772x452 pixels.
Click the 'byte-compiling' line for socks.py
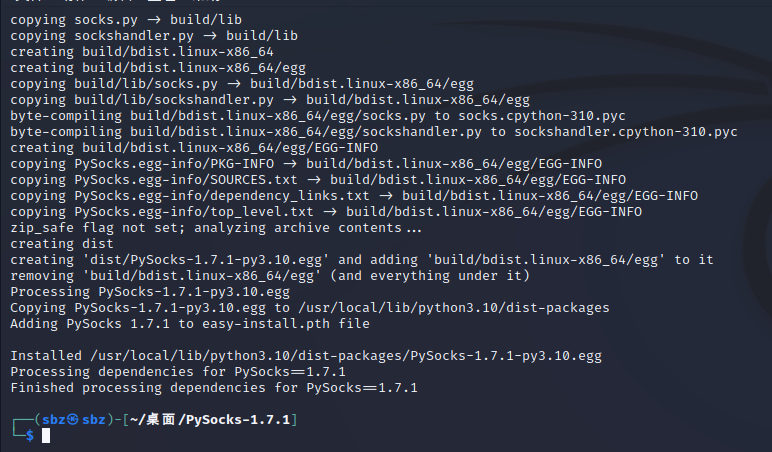pyautogui.click(x=318, y=116)
